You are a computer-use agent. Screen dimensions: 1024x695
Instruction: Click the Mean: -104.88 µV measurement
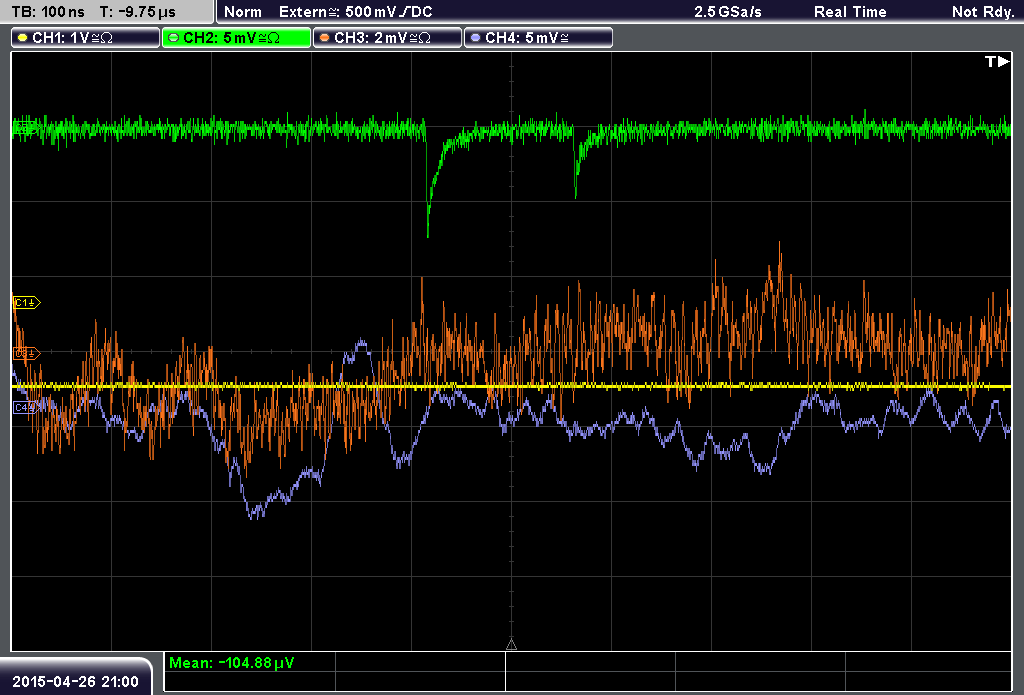point(232,663)
